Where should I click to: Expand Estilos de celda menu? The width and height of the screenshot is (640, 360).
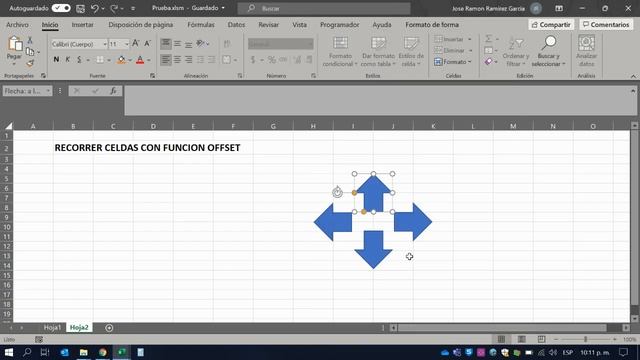pyautogui.click(x=411, y=52)
